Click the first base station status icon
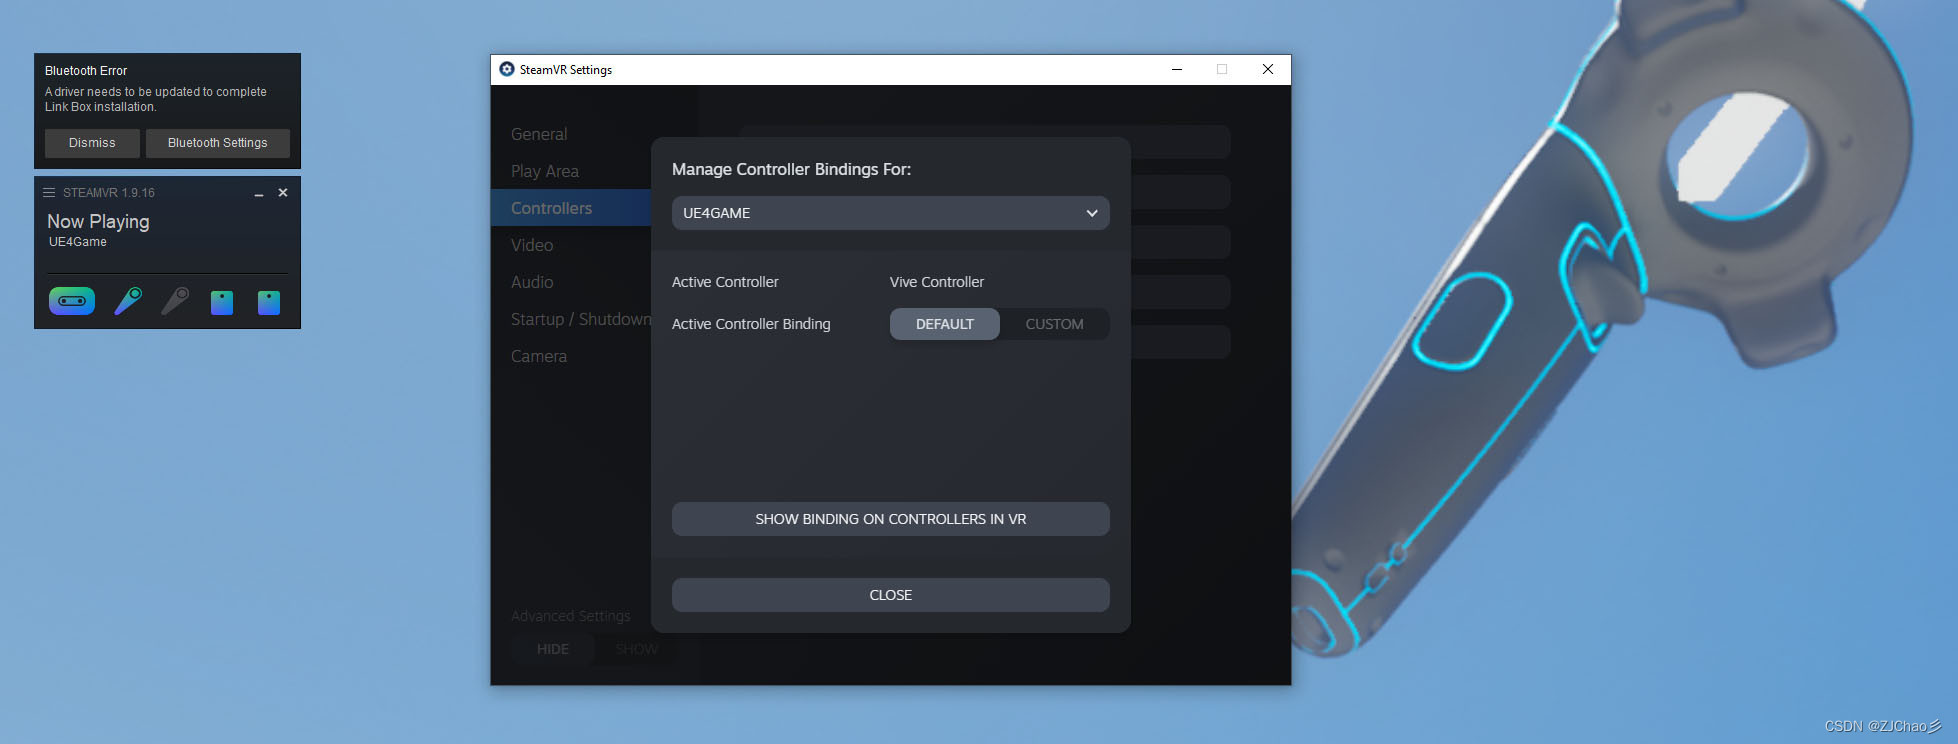This screenshot has height=744, width=1958. [x=222, y=302]
